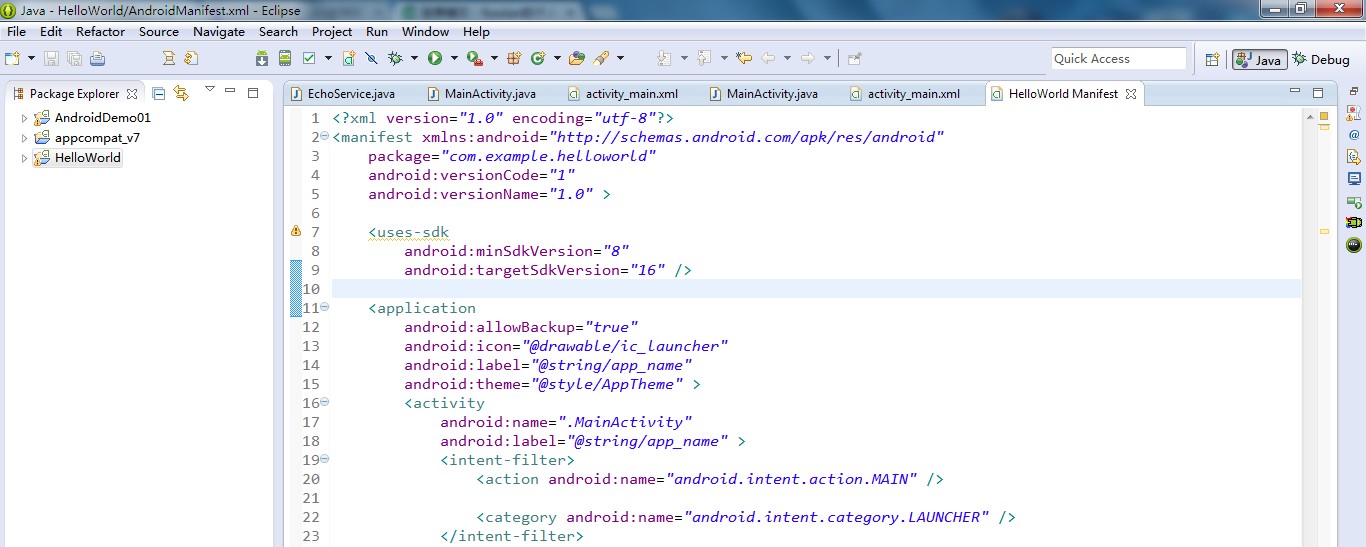
Task: Open the External Tools dropdown arrow
Action: [x=493, y=59]
